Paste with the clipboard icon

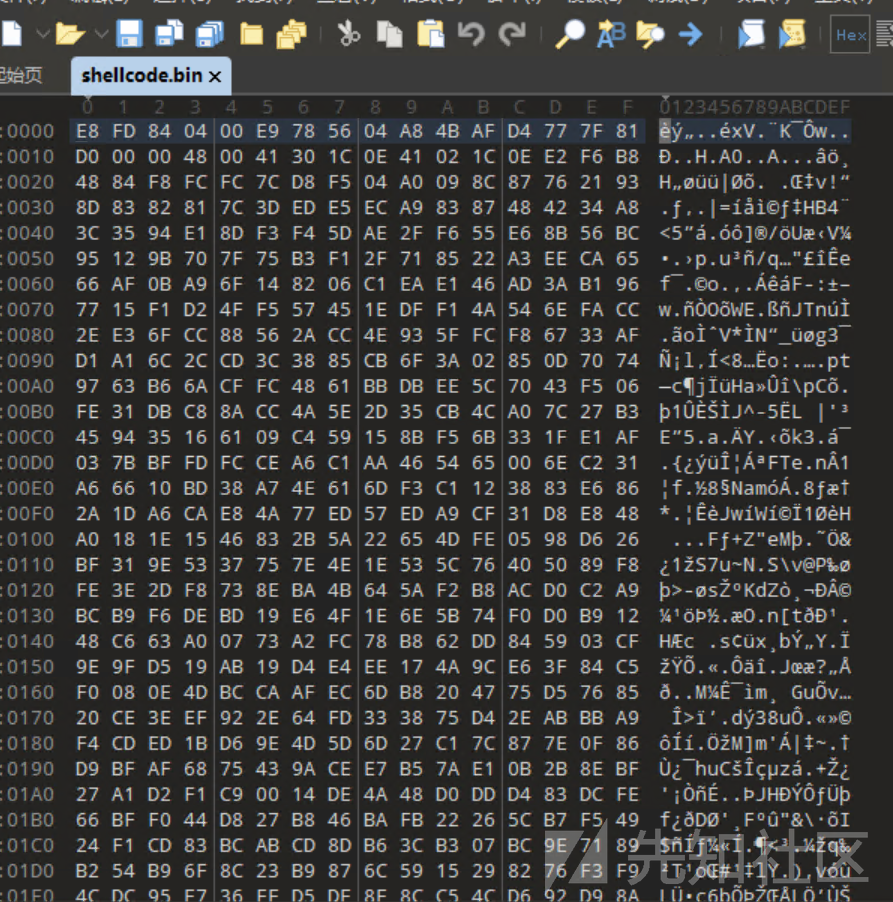pos(430,34)
